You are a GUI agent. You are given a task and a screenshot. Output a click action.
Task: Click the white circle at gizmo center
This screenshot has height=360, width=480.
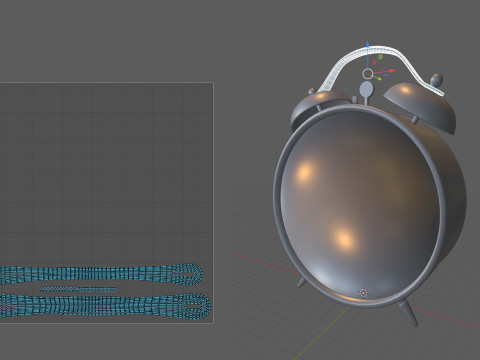[x=367, y=74]
